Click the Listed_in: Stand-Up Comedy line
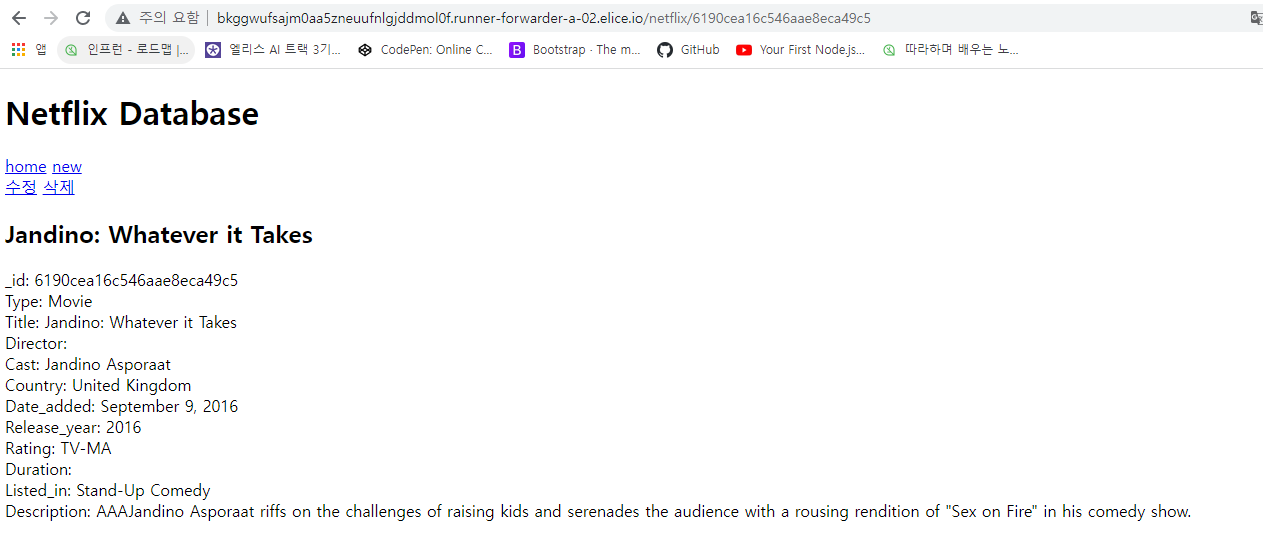This screenshot has width=1263, height=540. [x=108, y=491]
